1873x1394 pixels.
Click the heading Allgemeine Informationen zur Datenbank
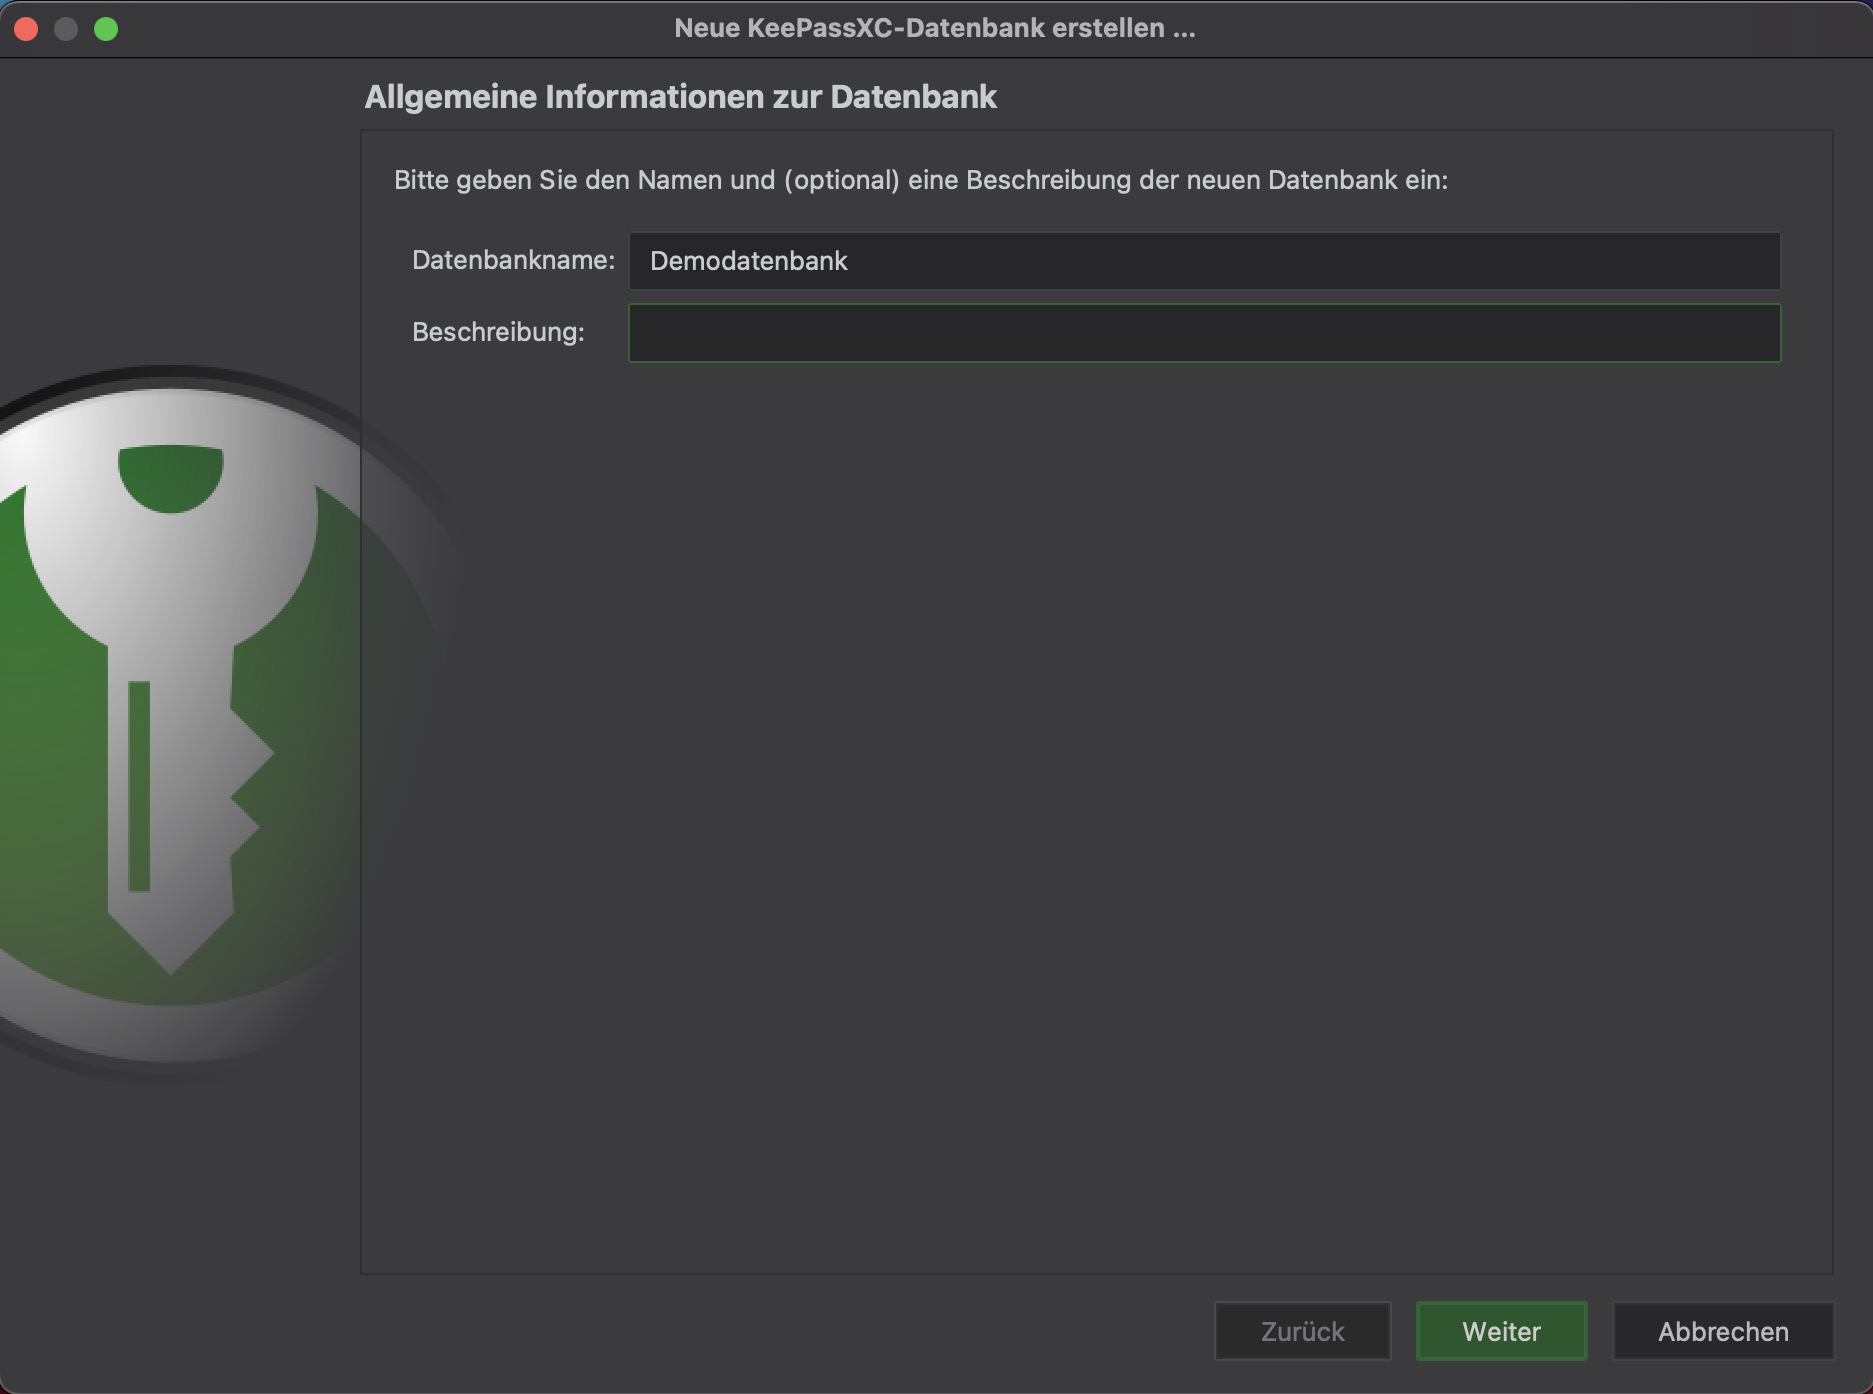[680, 97]
